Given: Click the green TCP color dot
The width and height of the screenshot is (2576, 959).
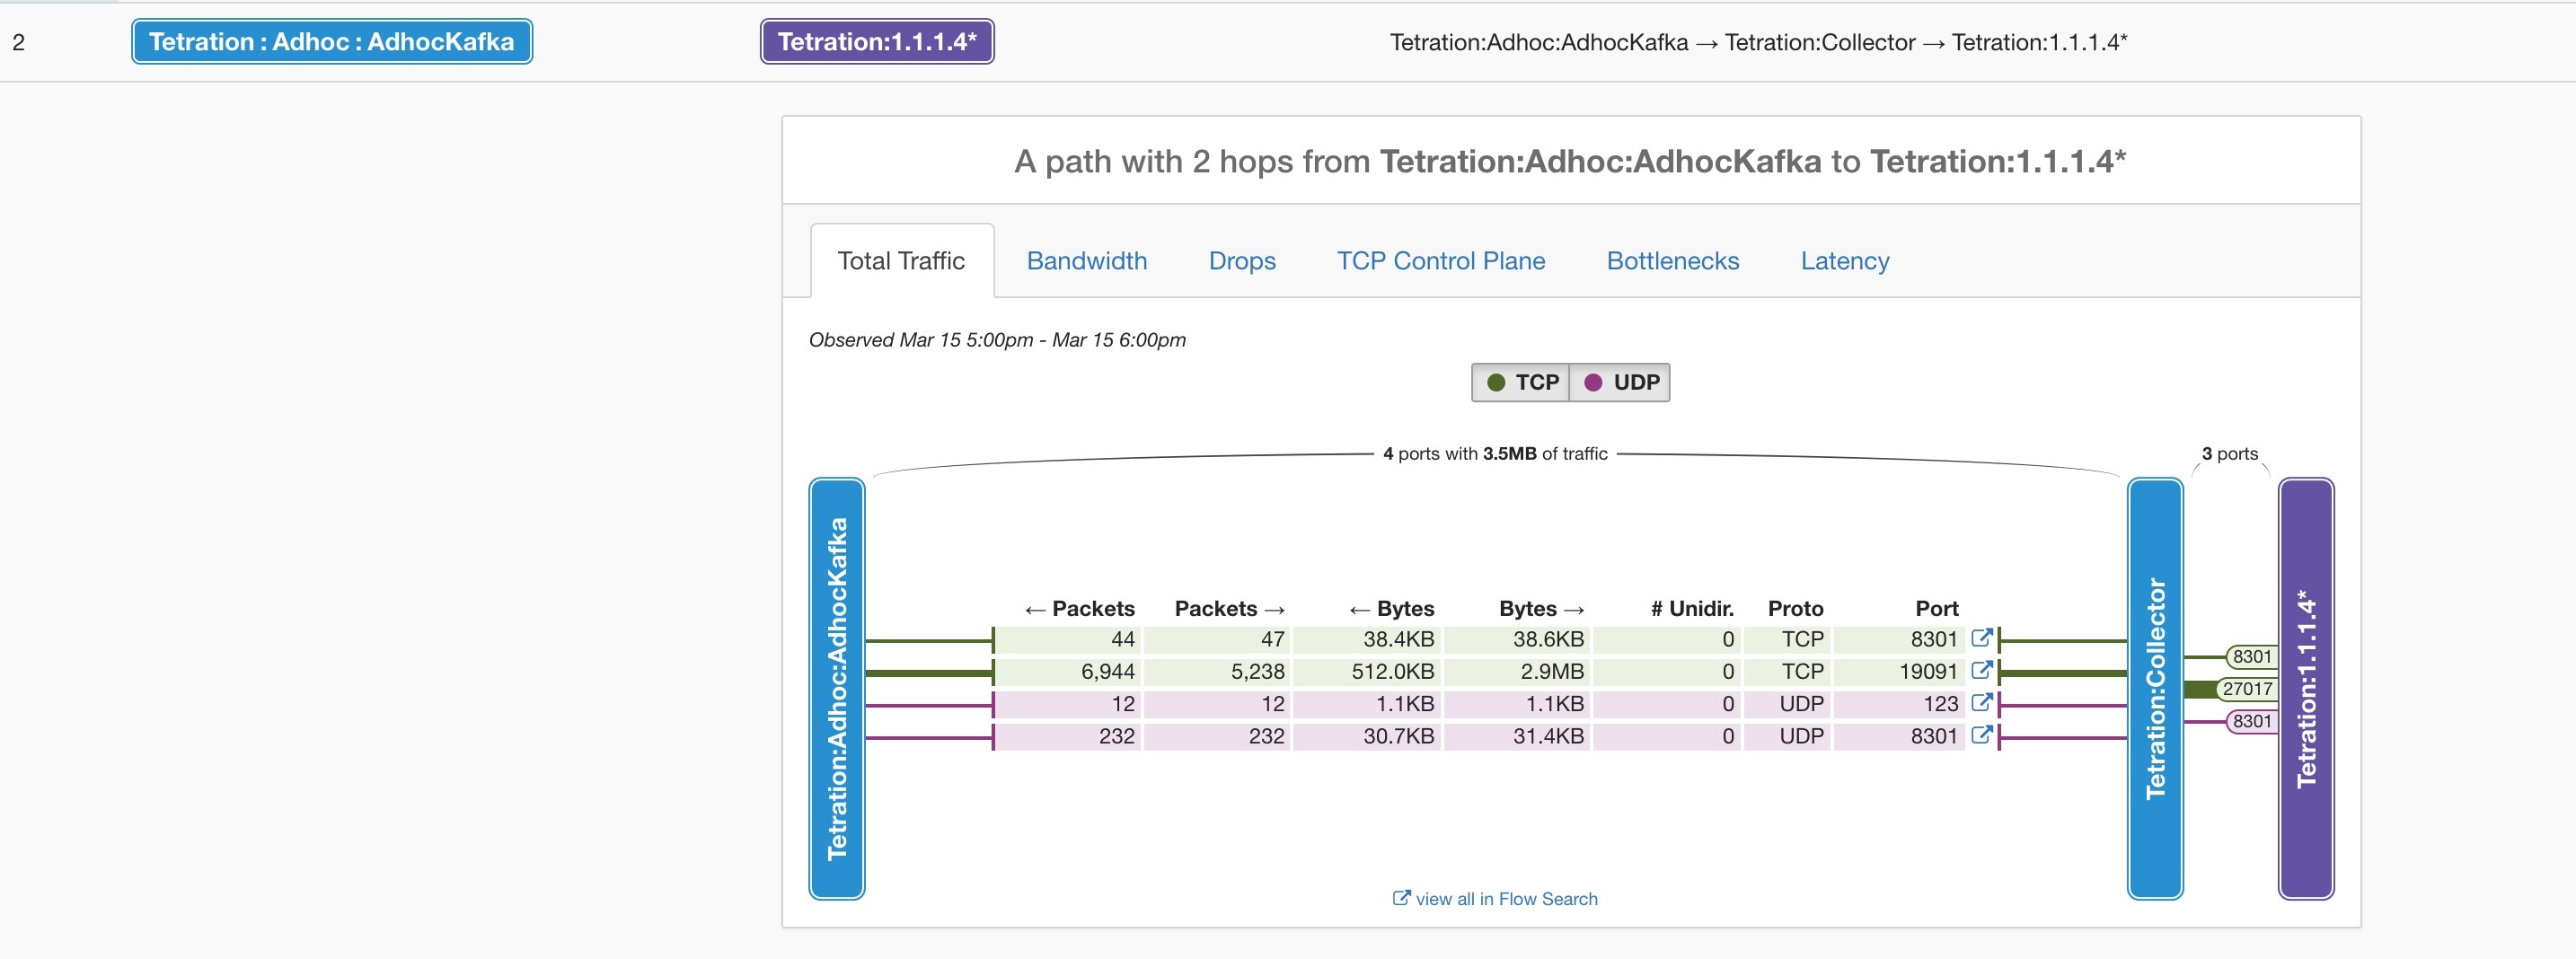Looking at the screenshot, I should 1496,382.
